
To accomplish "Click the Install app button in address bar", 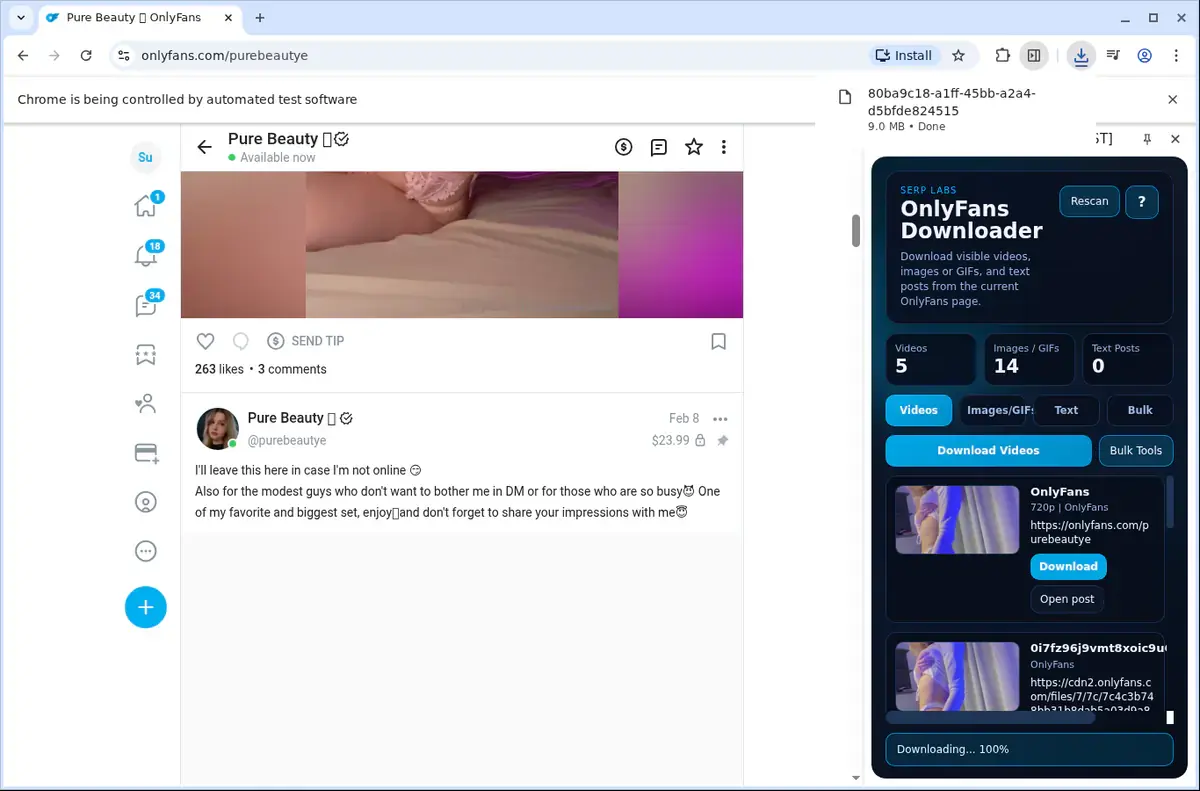I will tap(904, 56).
